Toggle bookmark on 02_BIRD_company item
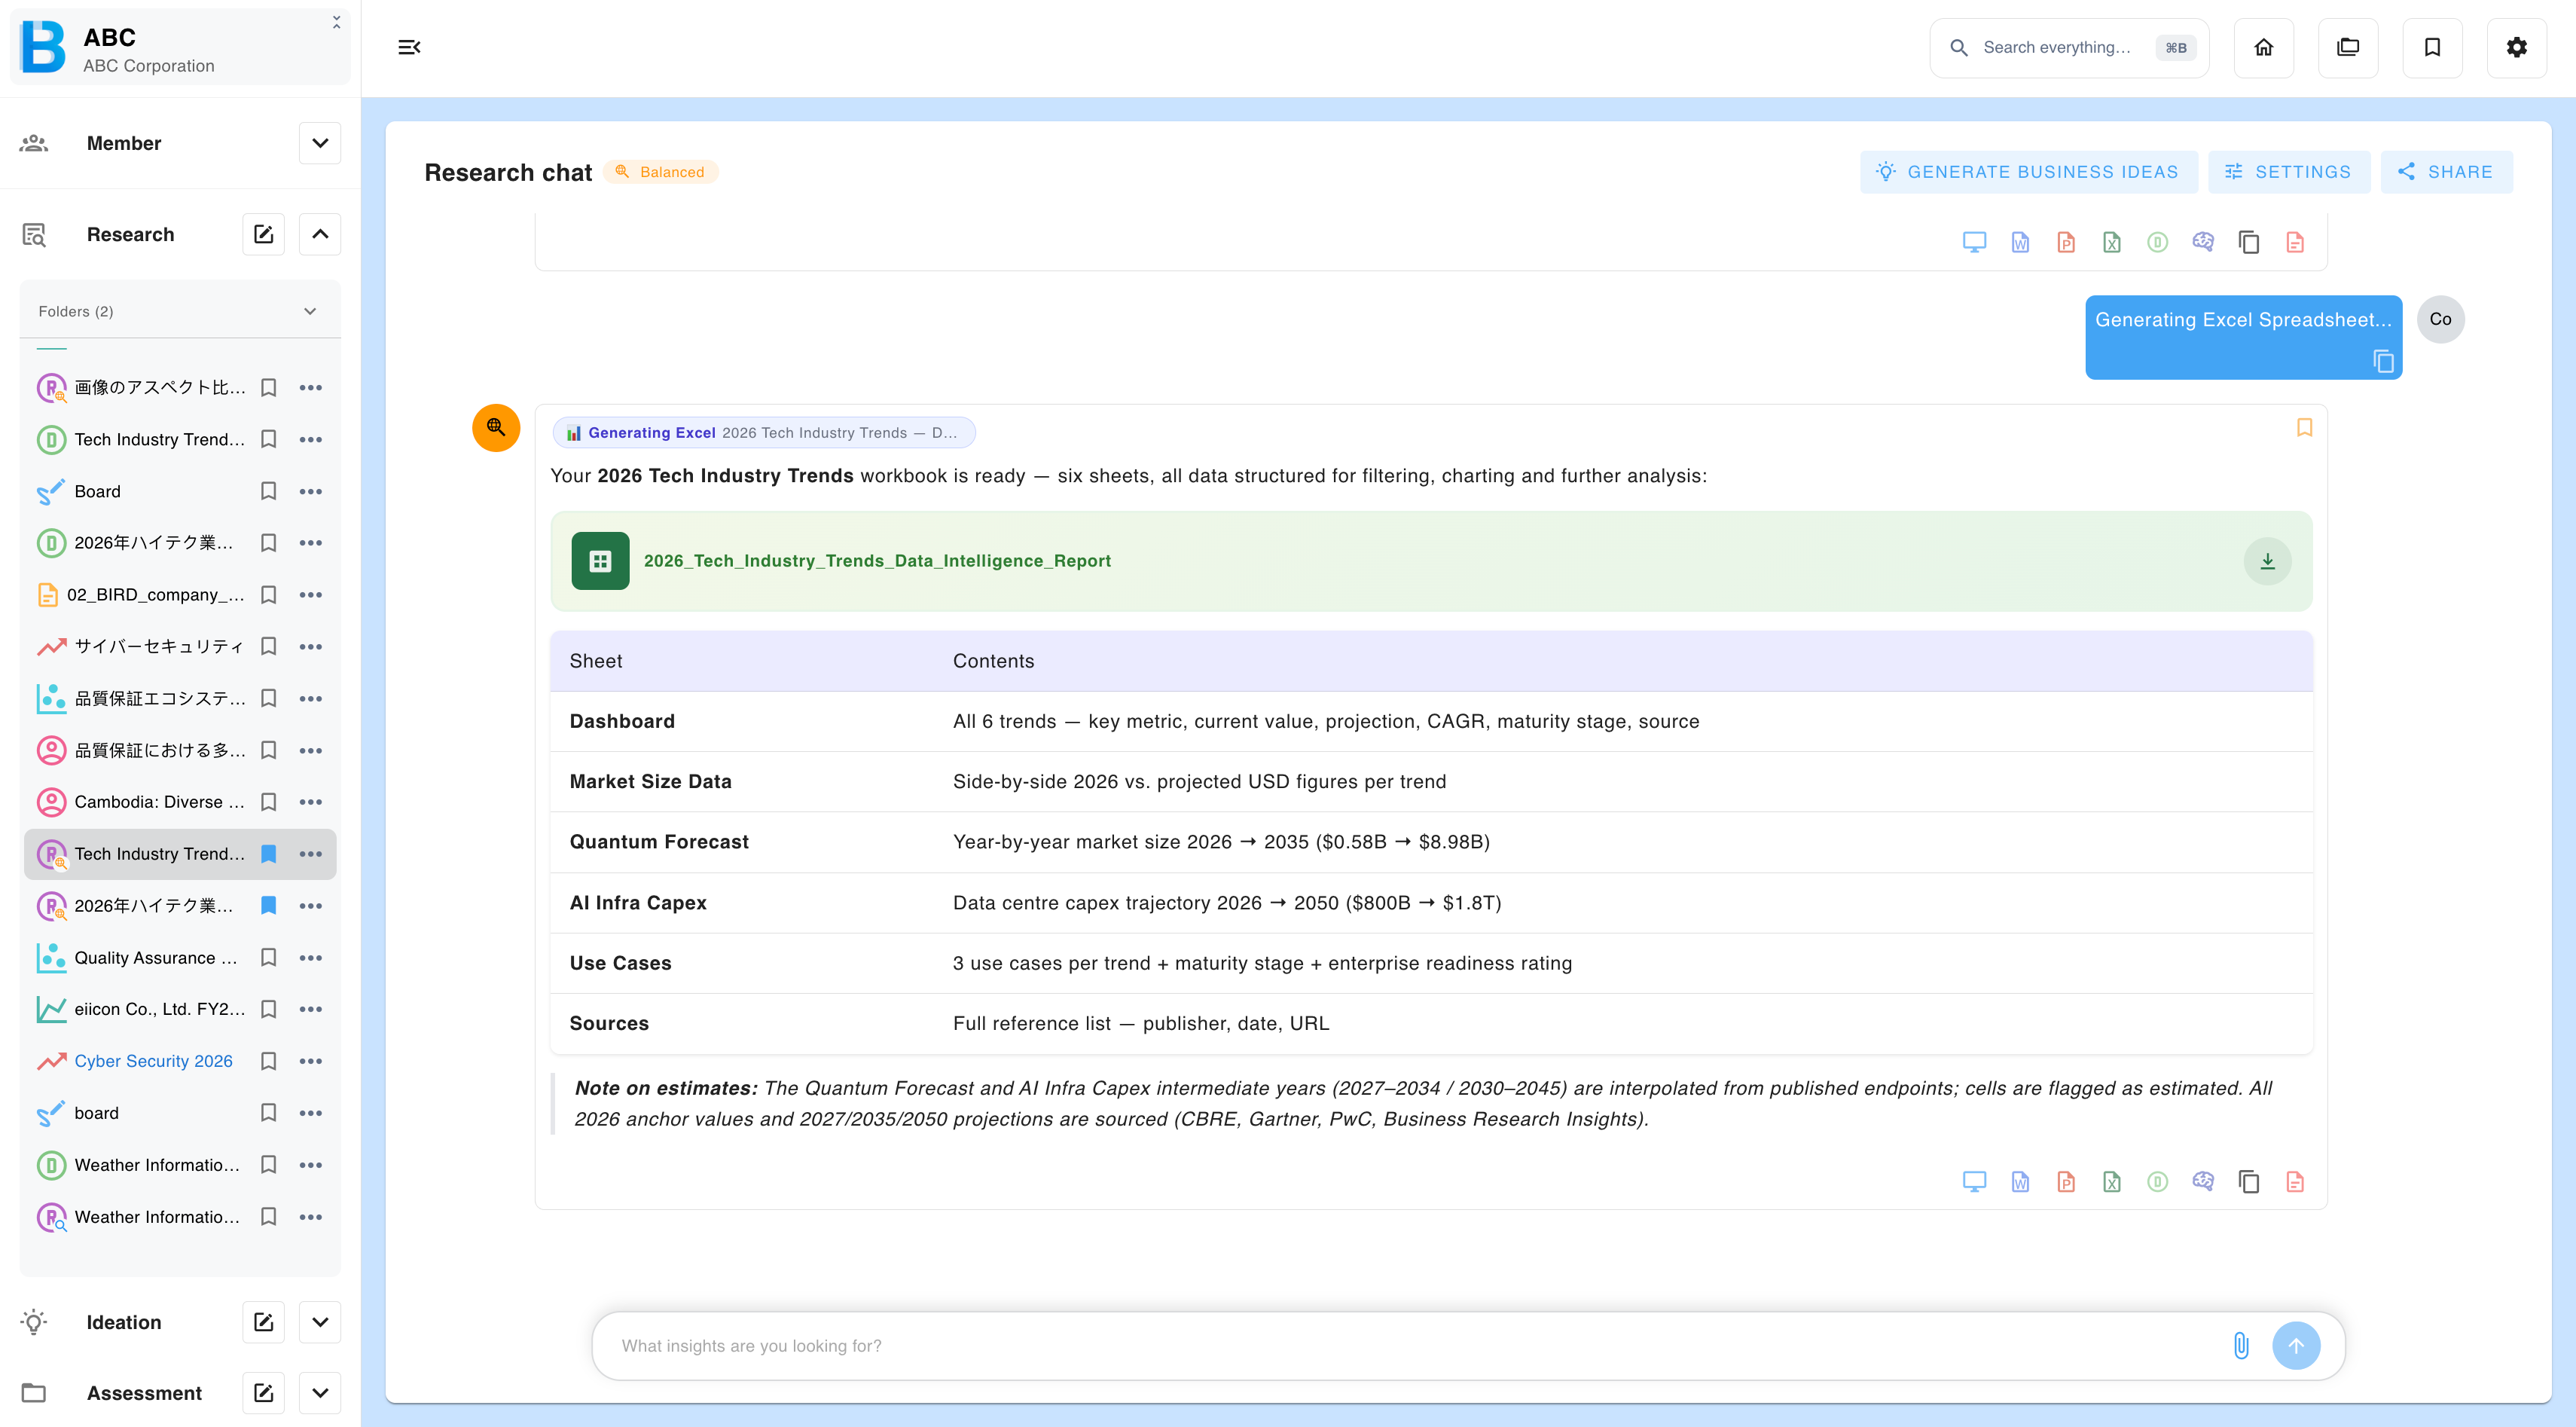The width and height of the screenshot is (2576, 1427). coord(268,595)
